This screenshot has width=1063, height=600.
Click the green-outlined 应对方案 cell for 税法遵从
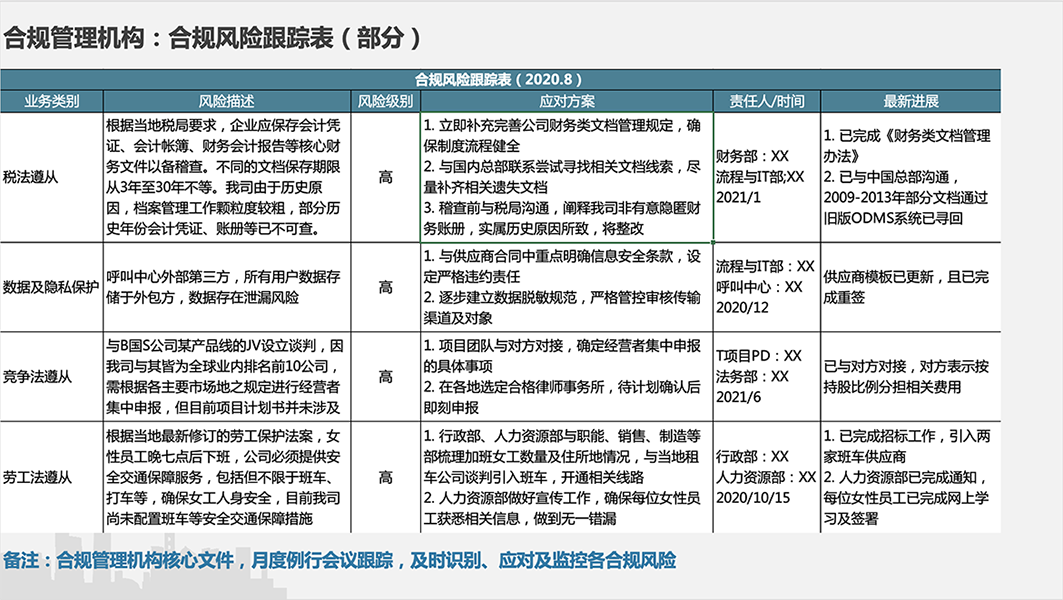click(x=566, y=177)
